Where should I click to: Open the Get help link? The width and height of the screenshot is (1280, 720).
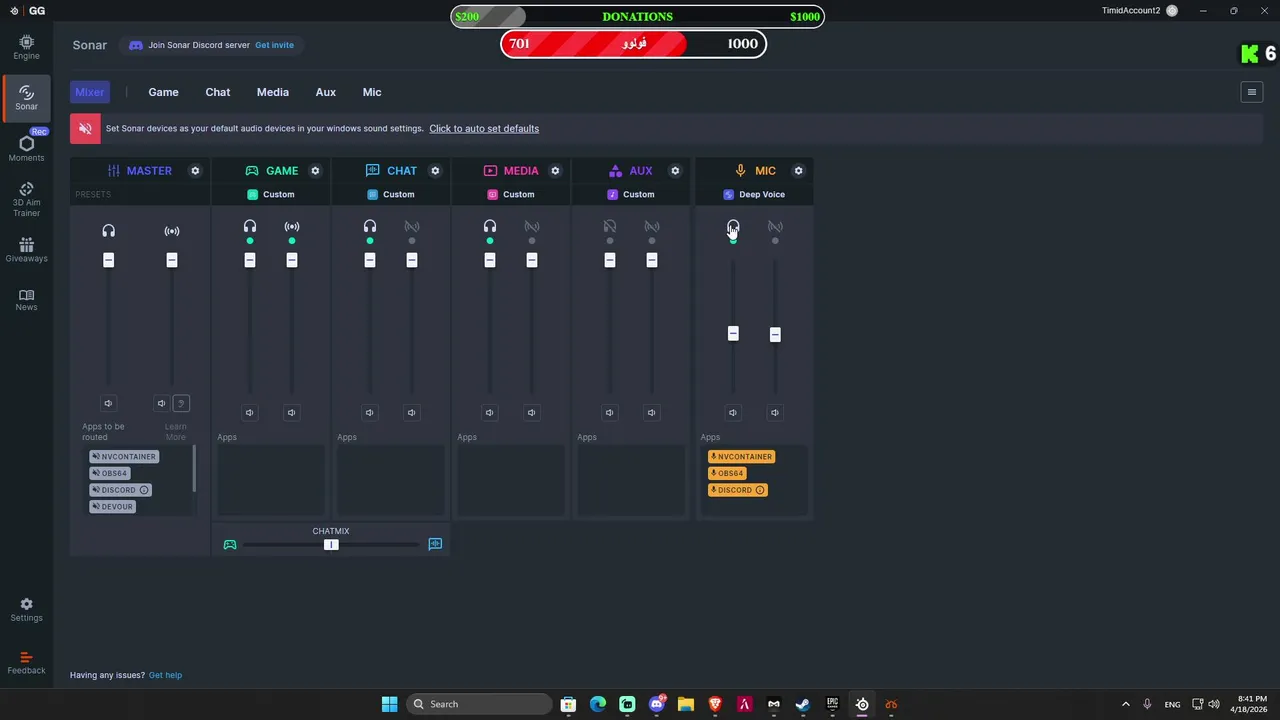[x=165, y=675]
